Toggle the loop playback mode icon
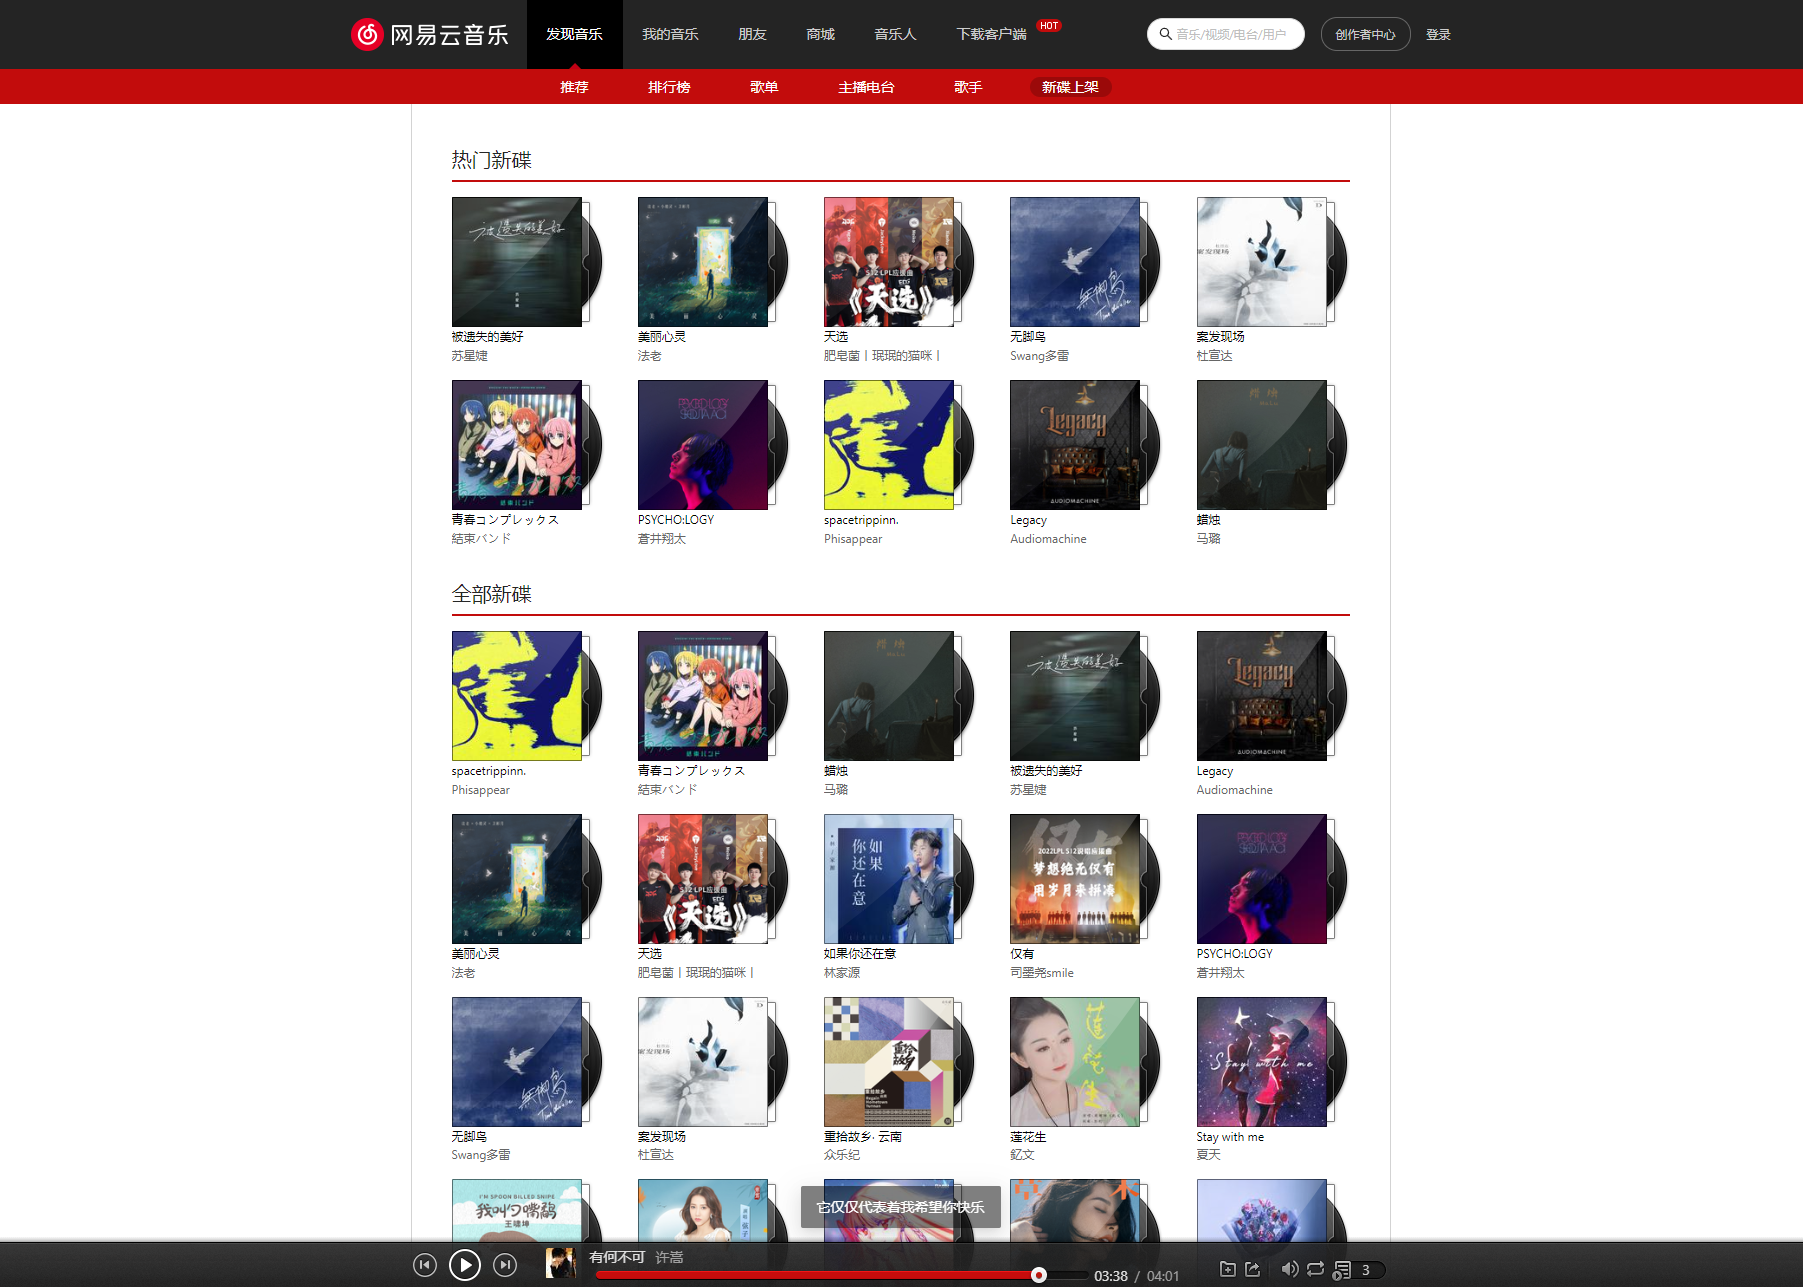Screen dimensions: 1803x1287 pyautogui.click(x=1316, y=1269)
